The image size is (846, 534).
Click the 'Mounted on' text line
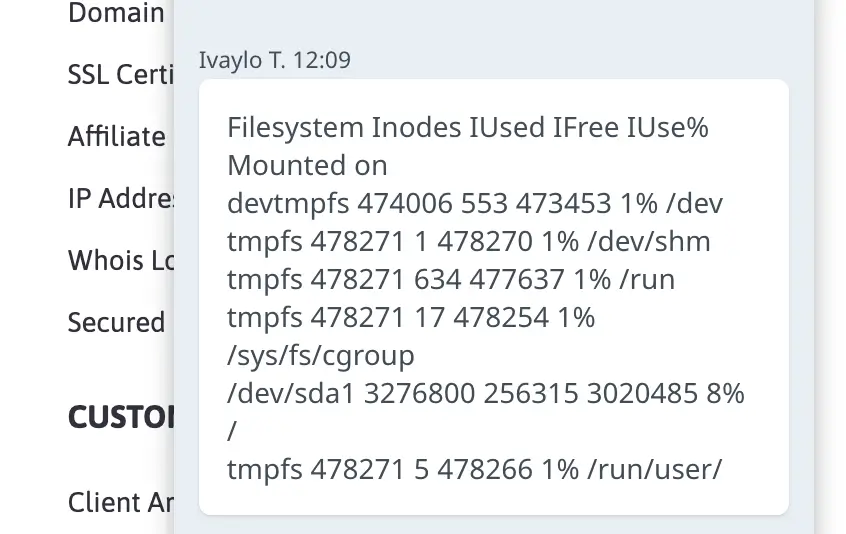tap(307, 165)
